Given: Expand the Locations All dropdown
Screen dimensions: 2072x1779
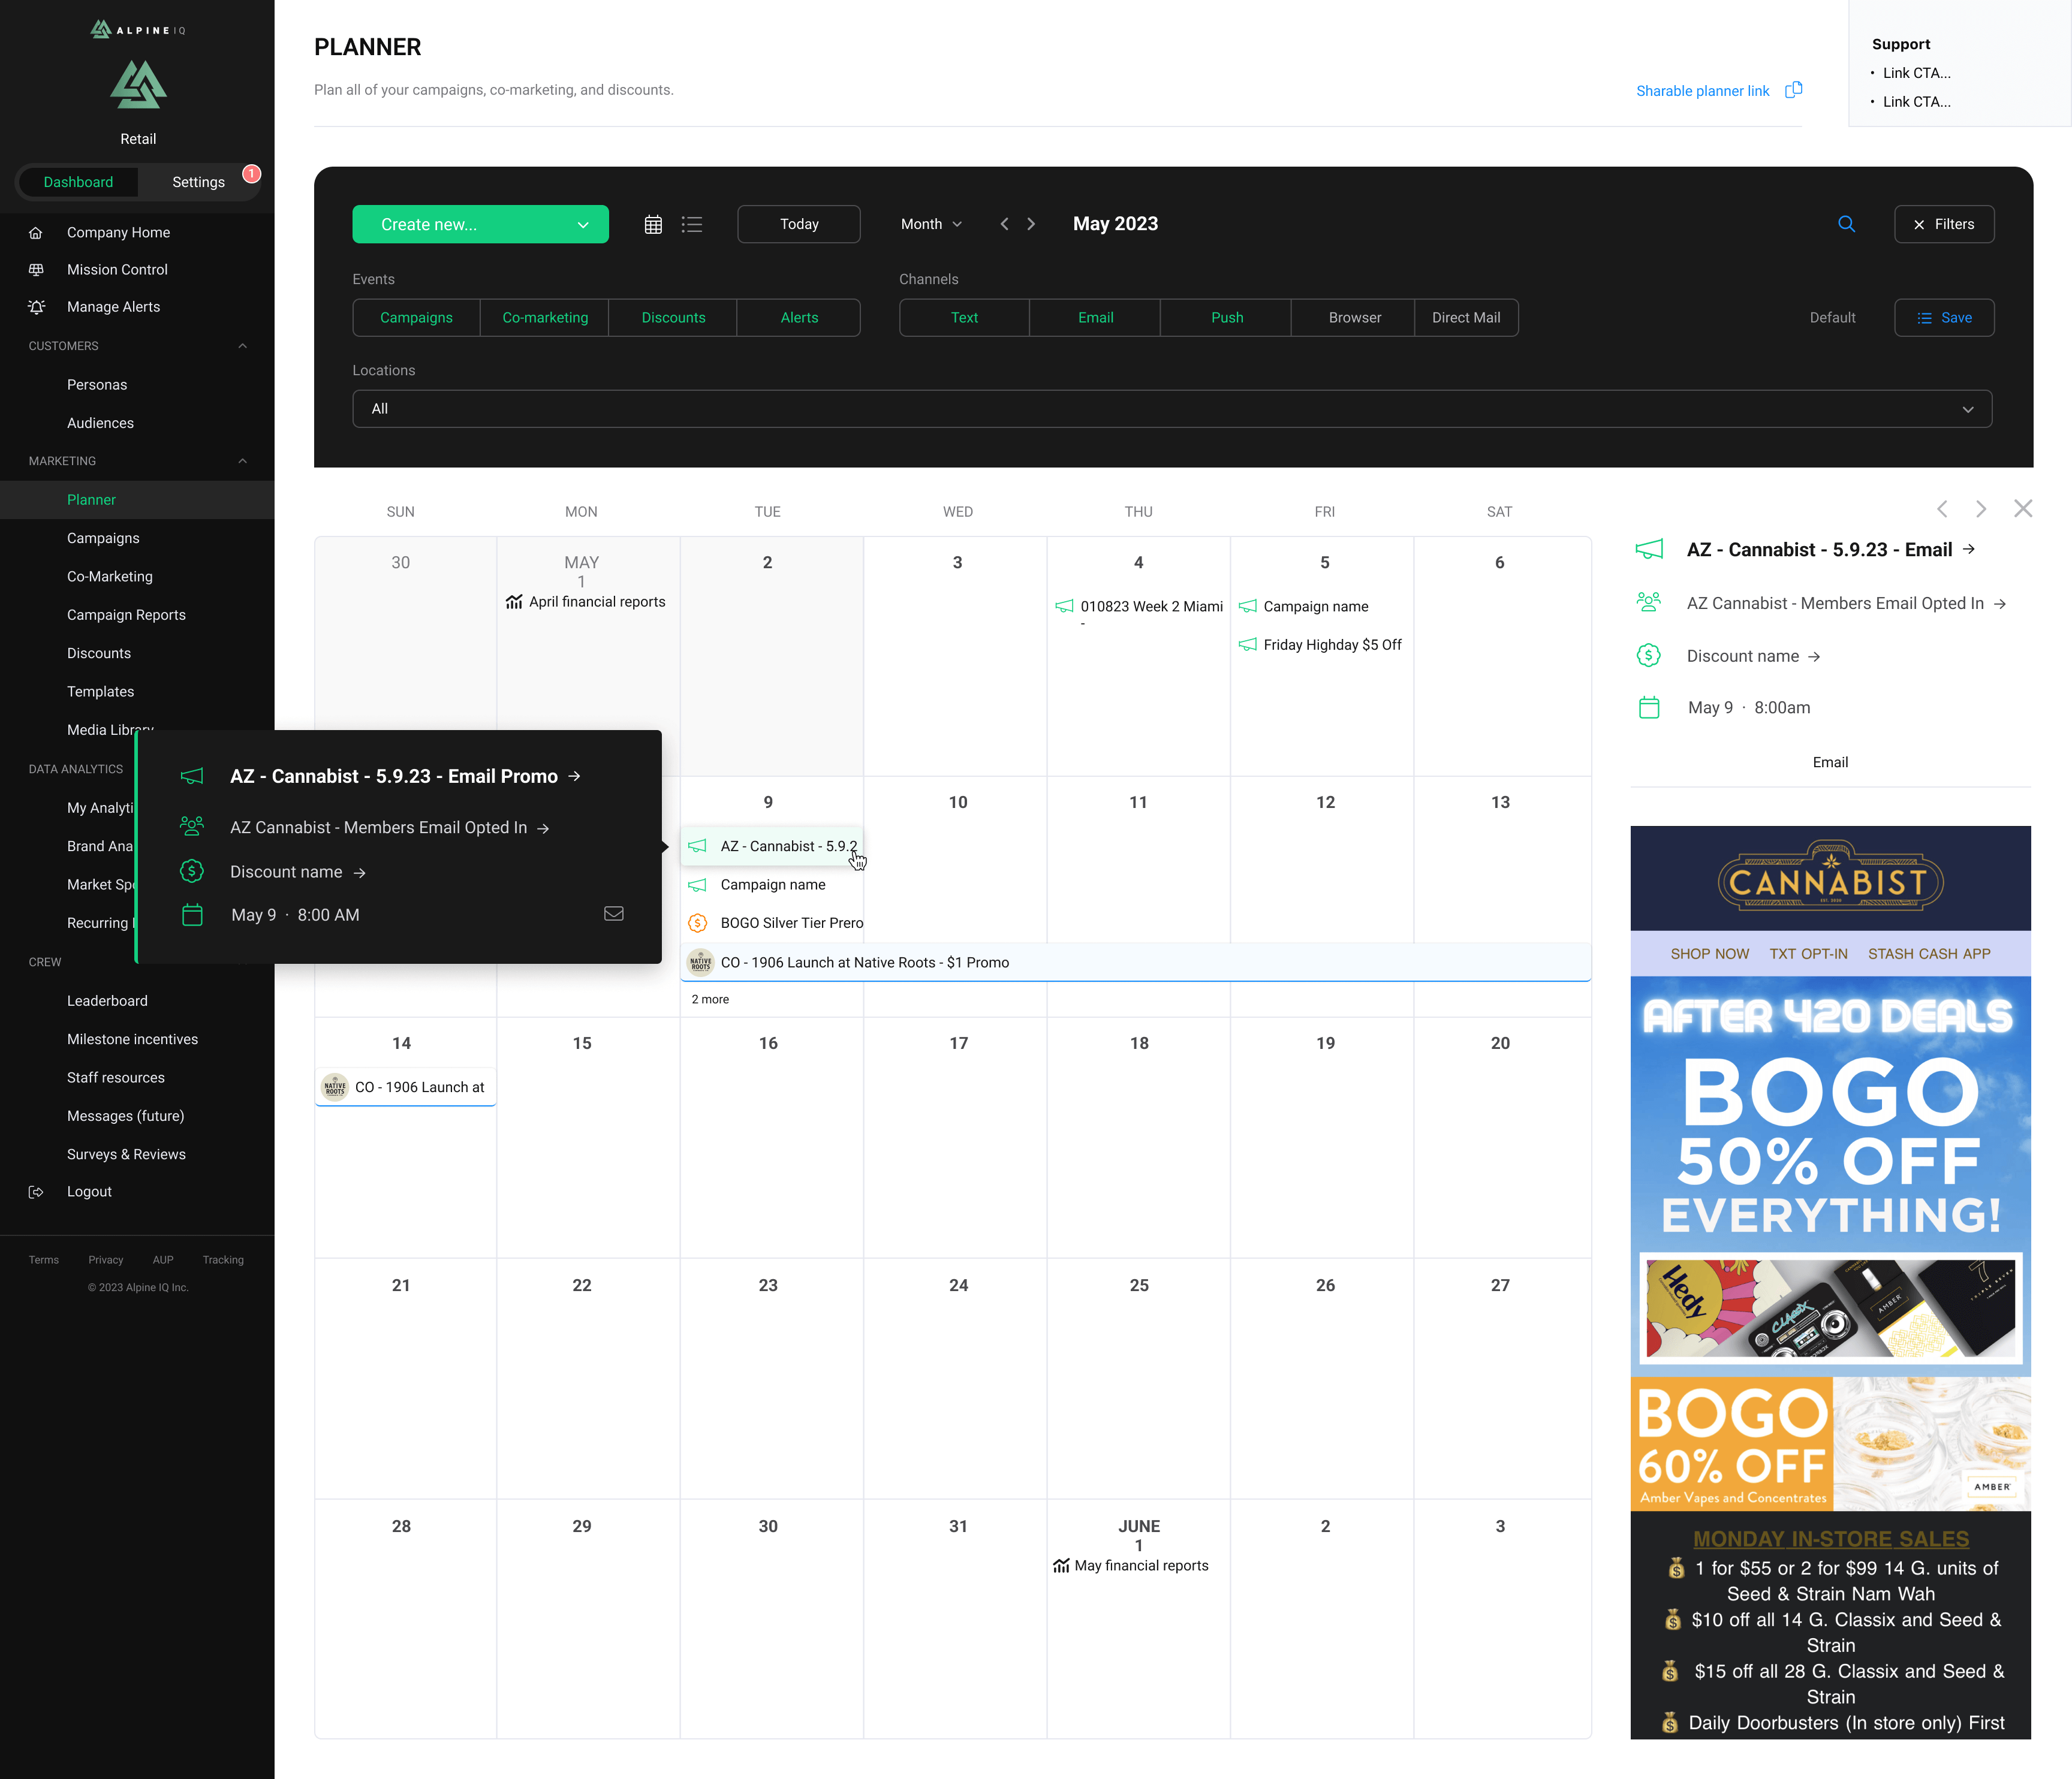Looking at the screenshot, I should pyautogui.click(x=1172, y=409).
